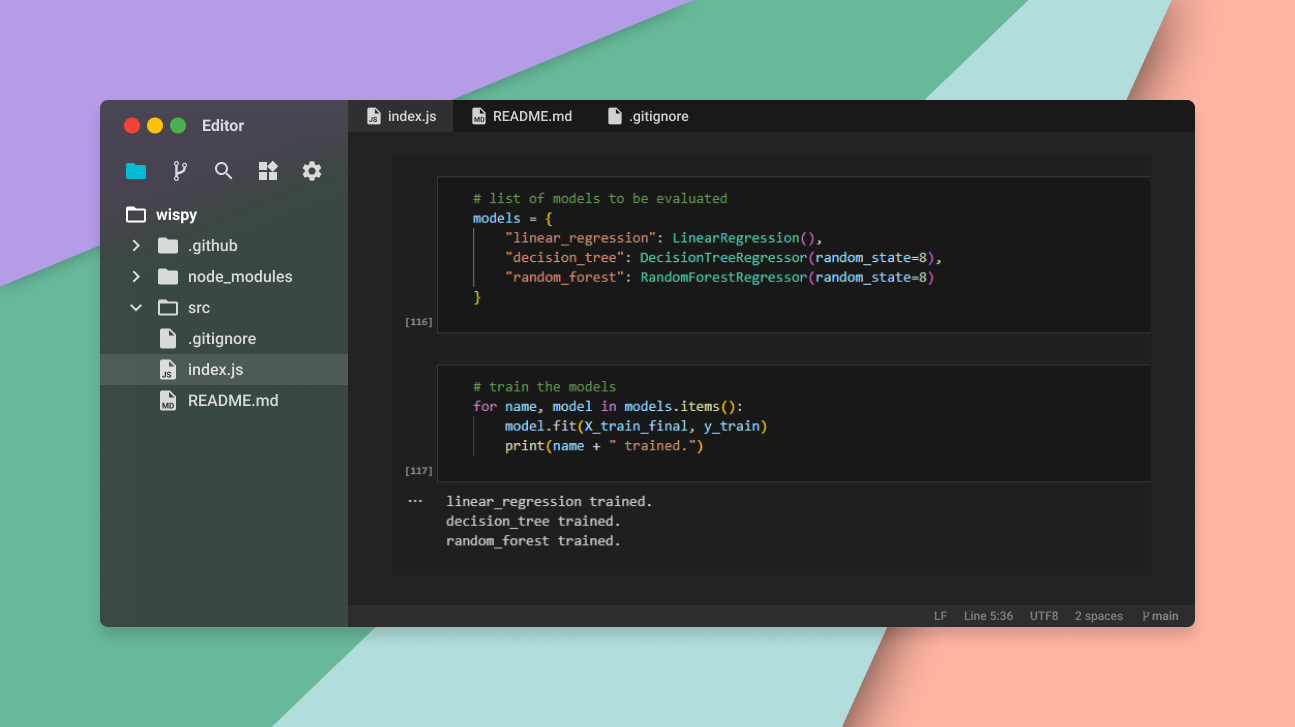
Task: Expand the .github folder
Action: pyautogui.click(x=136, y=246)
